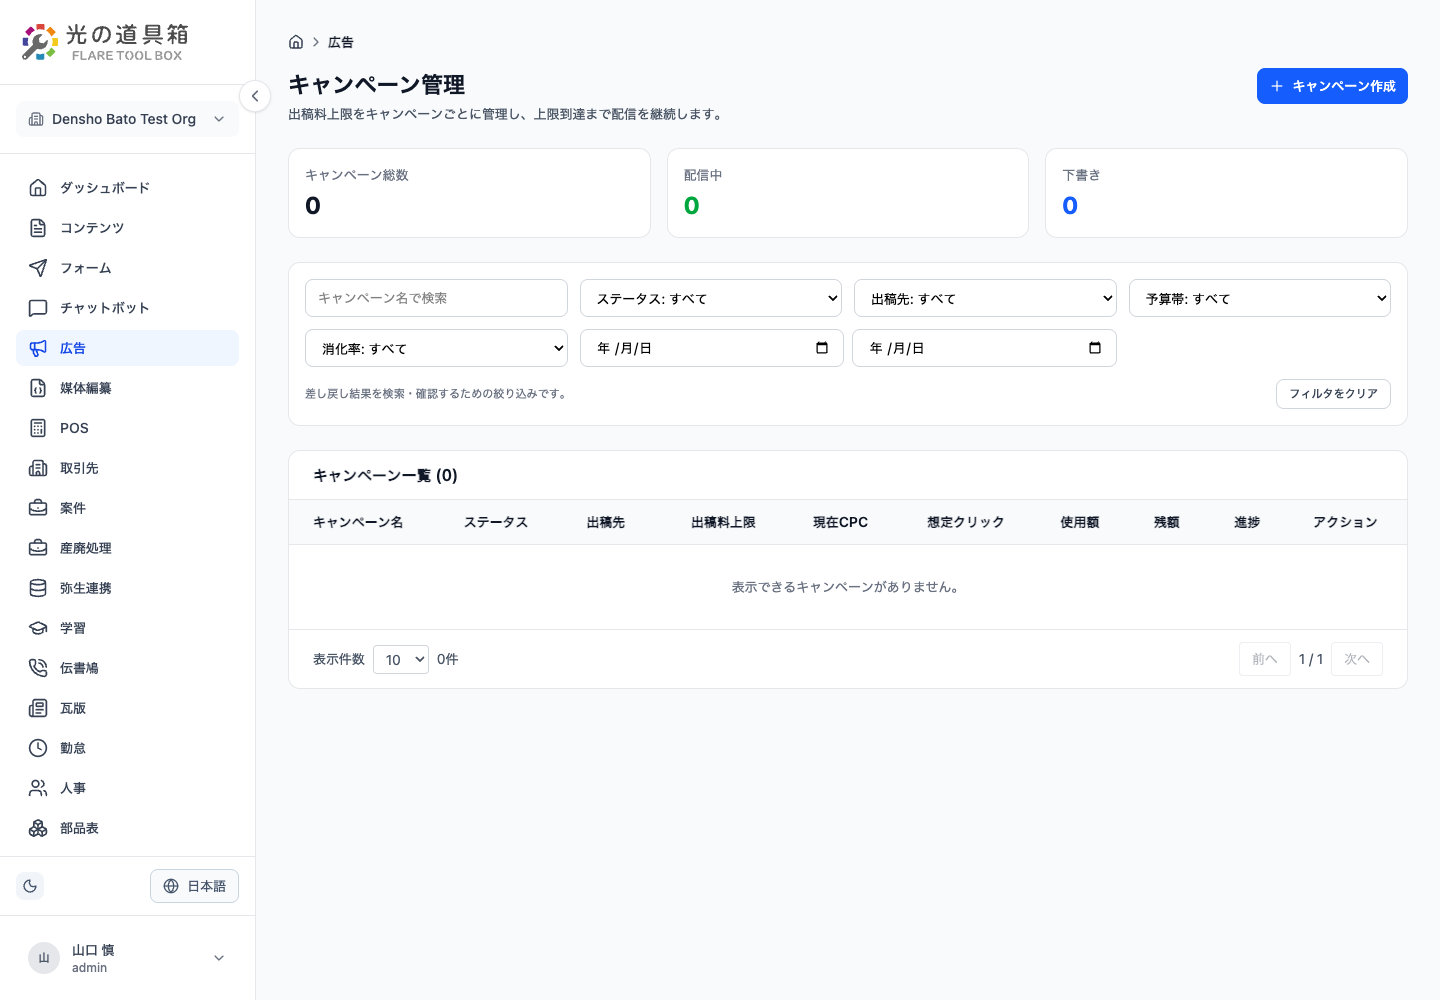
Task: Click the 部品表 blocks icon
Action: click(x=38, y=828)
